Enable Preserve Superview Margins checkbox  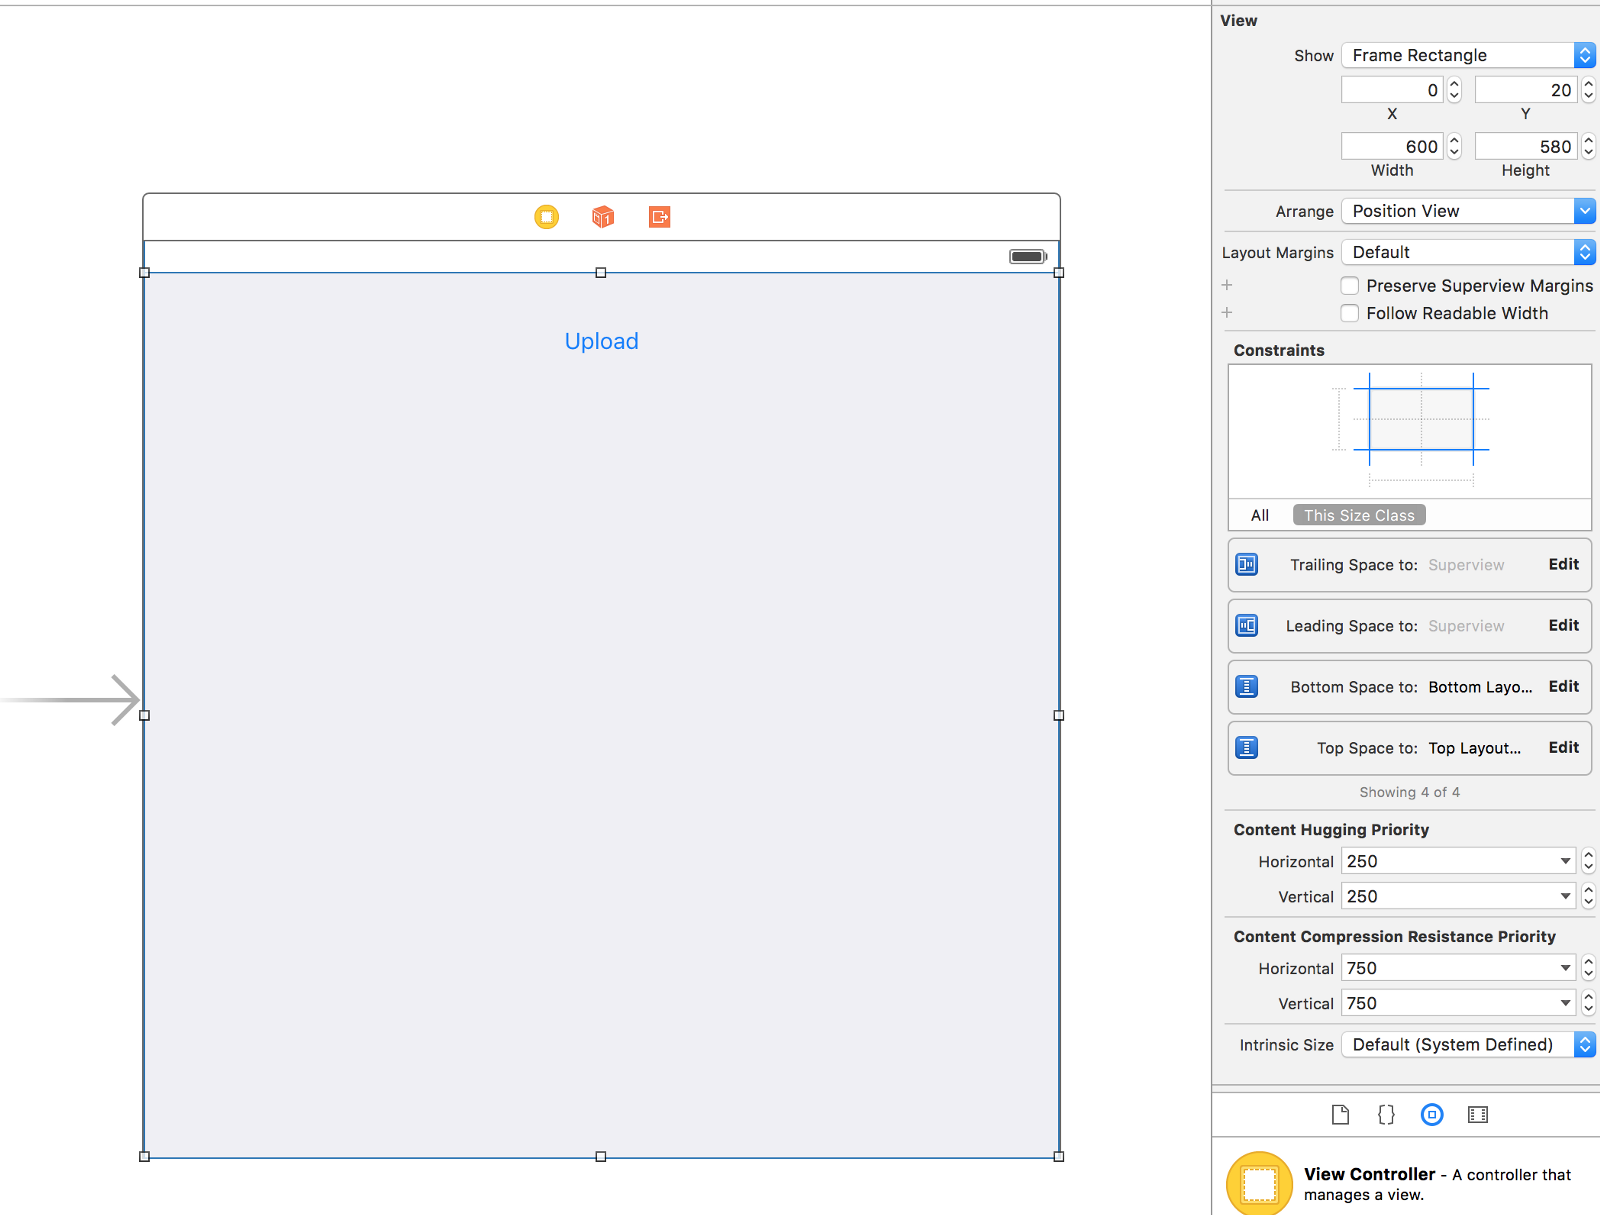[1350, 286]
